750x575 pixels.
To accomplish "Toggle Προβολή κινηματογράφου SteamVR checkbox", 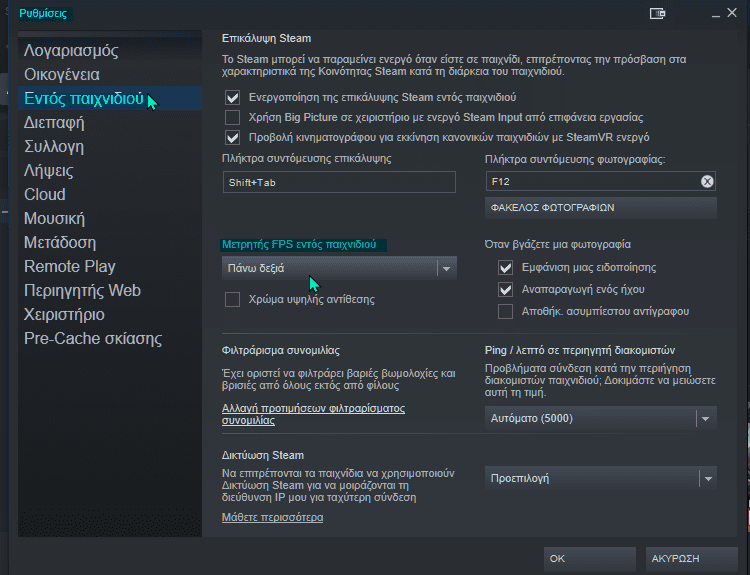I will pos(232,137).
